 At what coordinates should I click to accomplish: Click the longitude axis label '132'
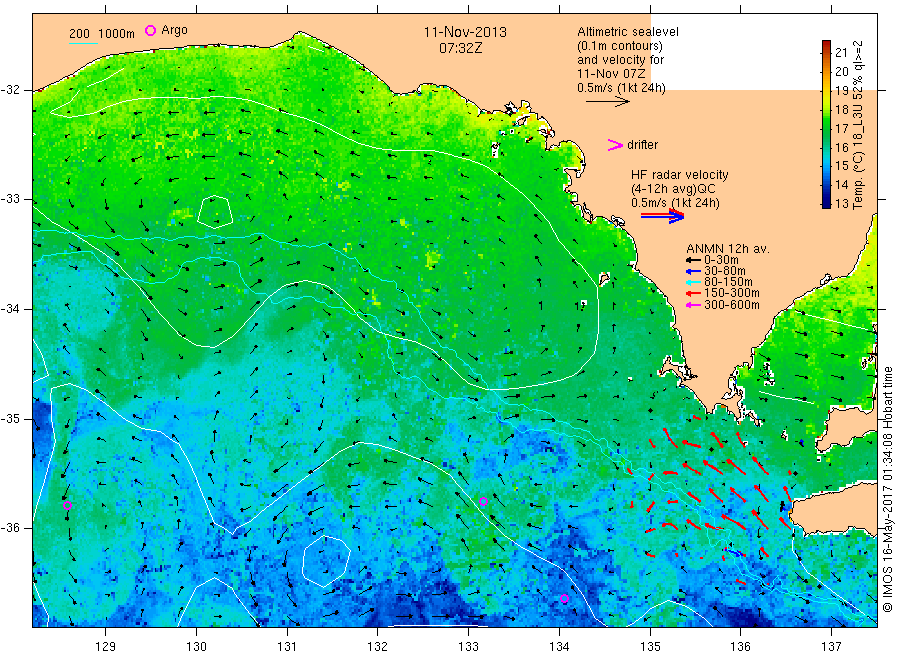(378, 647)
